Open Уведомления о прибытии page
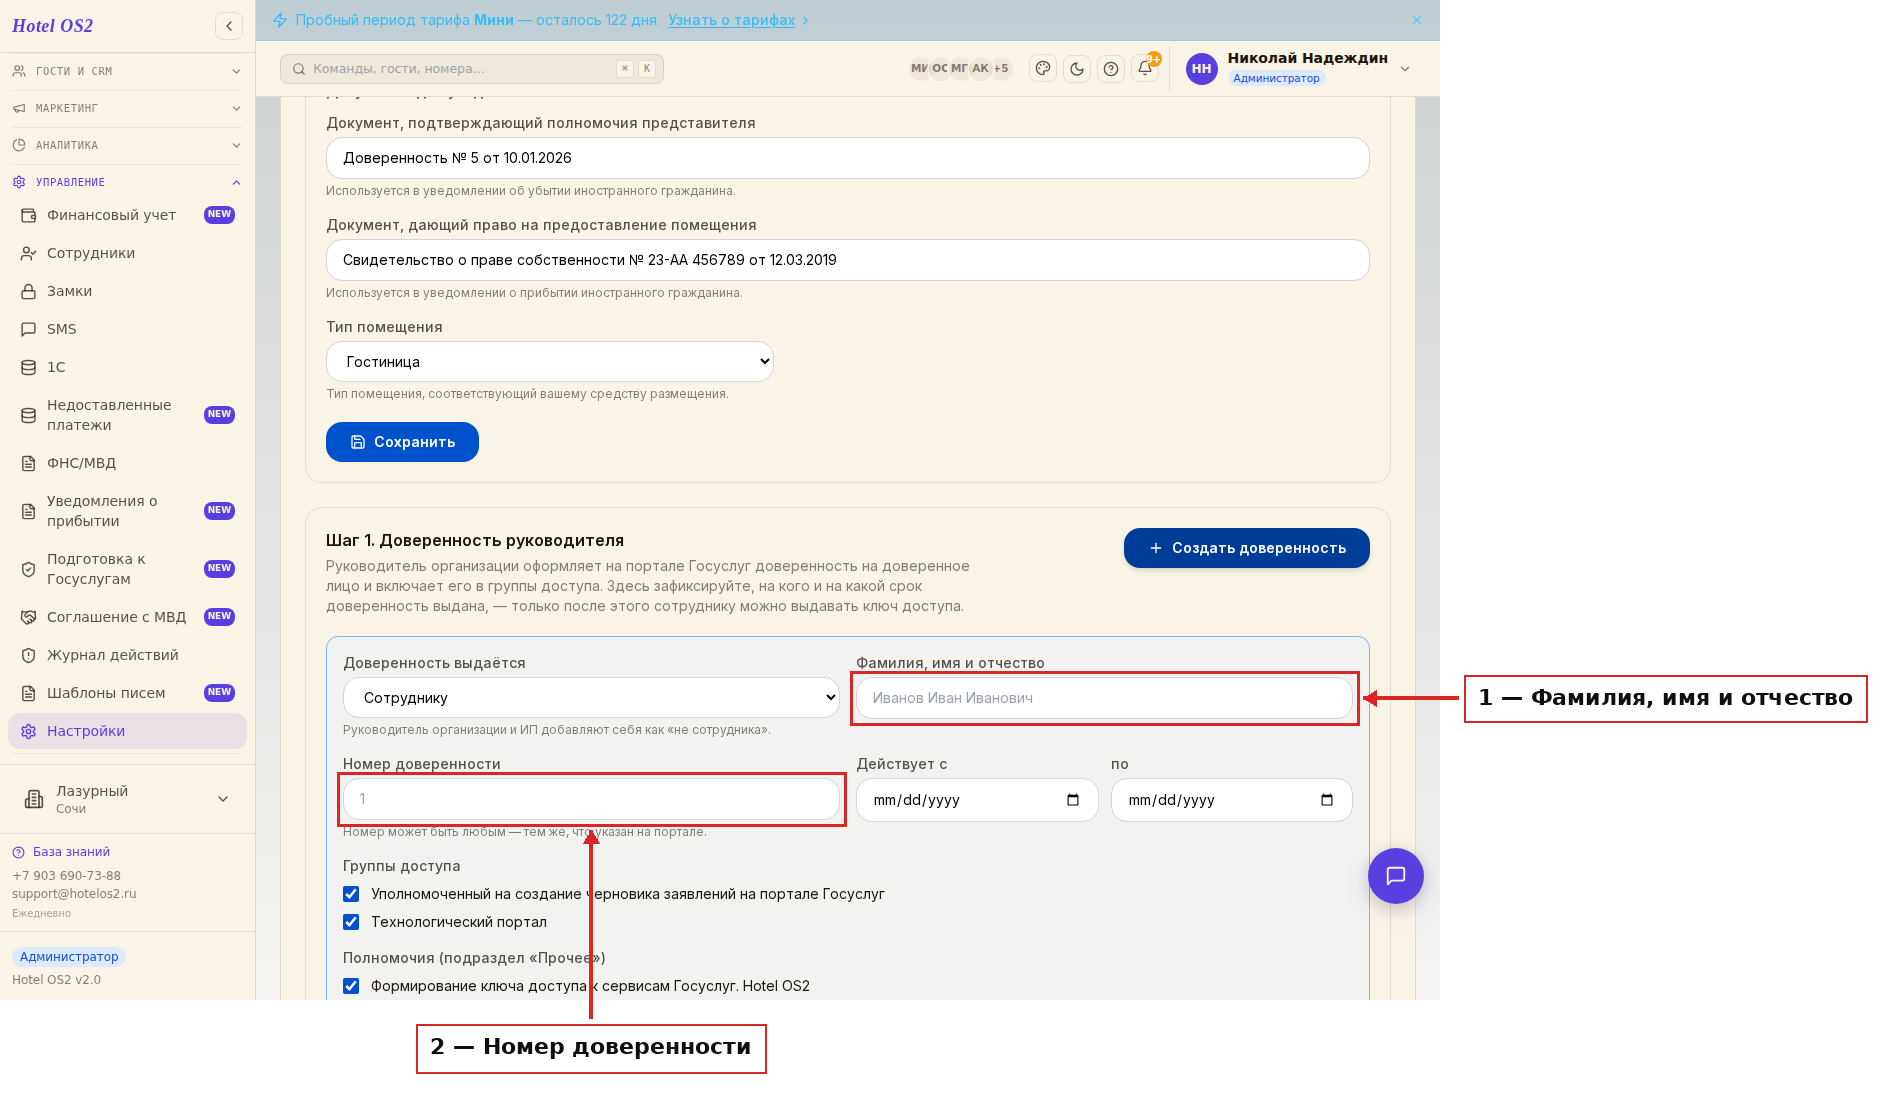Image resolution: width=1891 pixels, height=1097 pixels. (x=127, y=511)
